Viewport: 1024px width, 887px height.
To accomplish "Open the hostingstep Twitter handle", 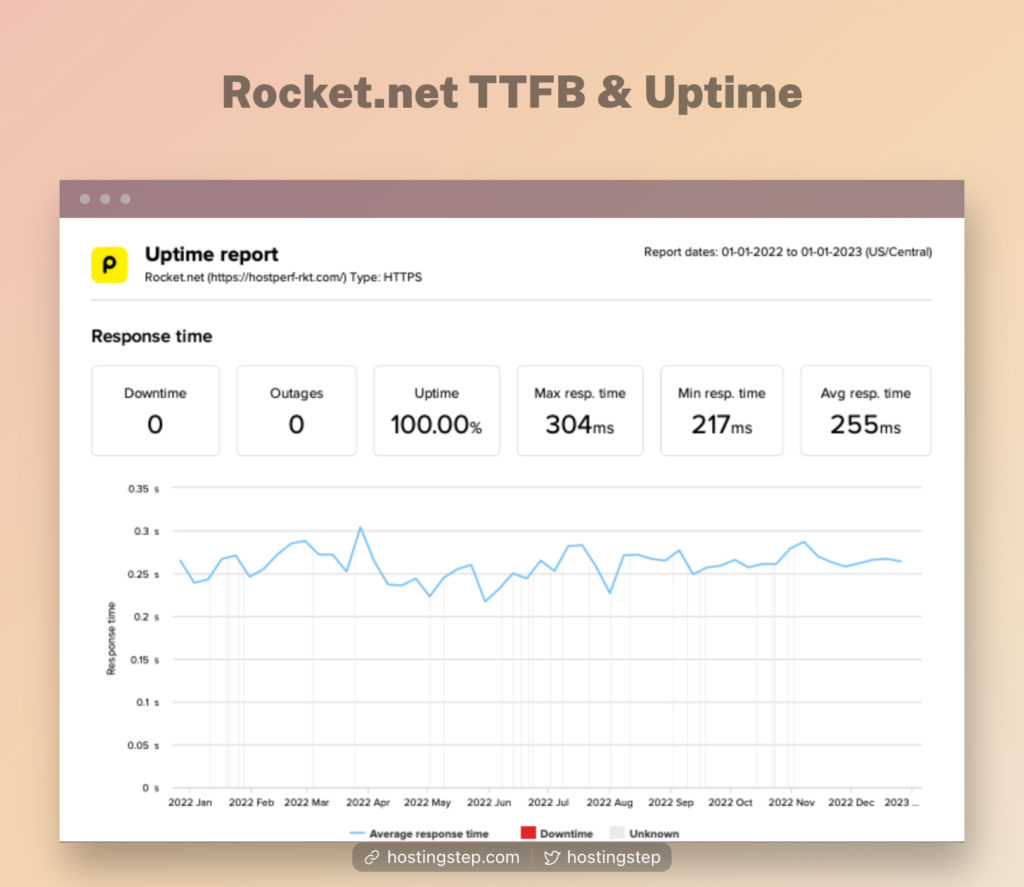I will [x=613, y=857].
